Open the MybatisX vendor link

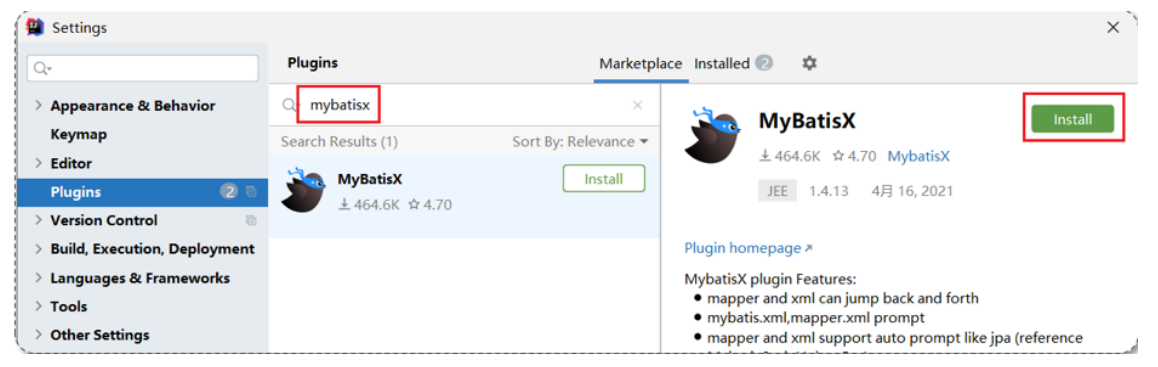click(918, 156)
